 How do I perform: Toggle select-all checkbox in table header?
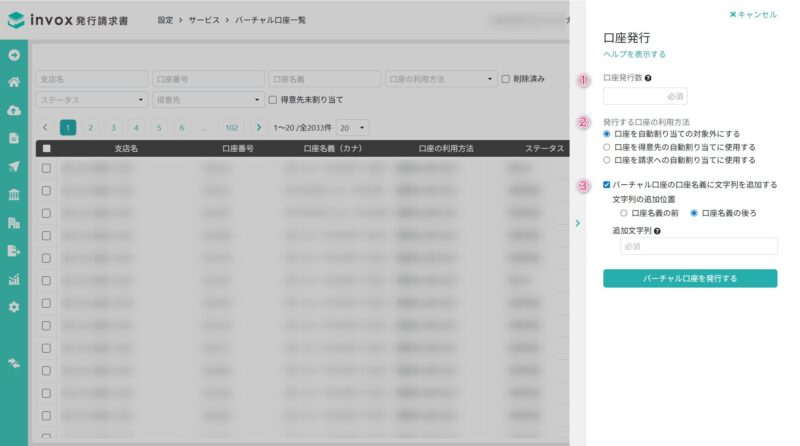(46, 148)
